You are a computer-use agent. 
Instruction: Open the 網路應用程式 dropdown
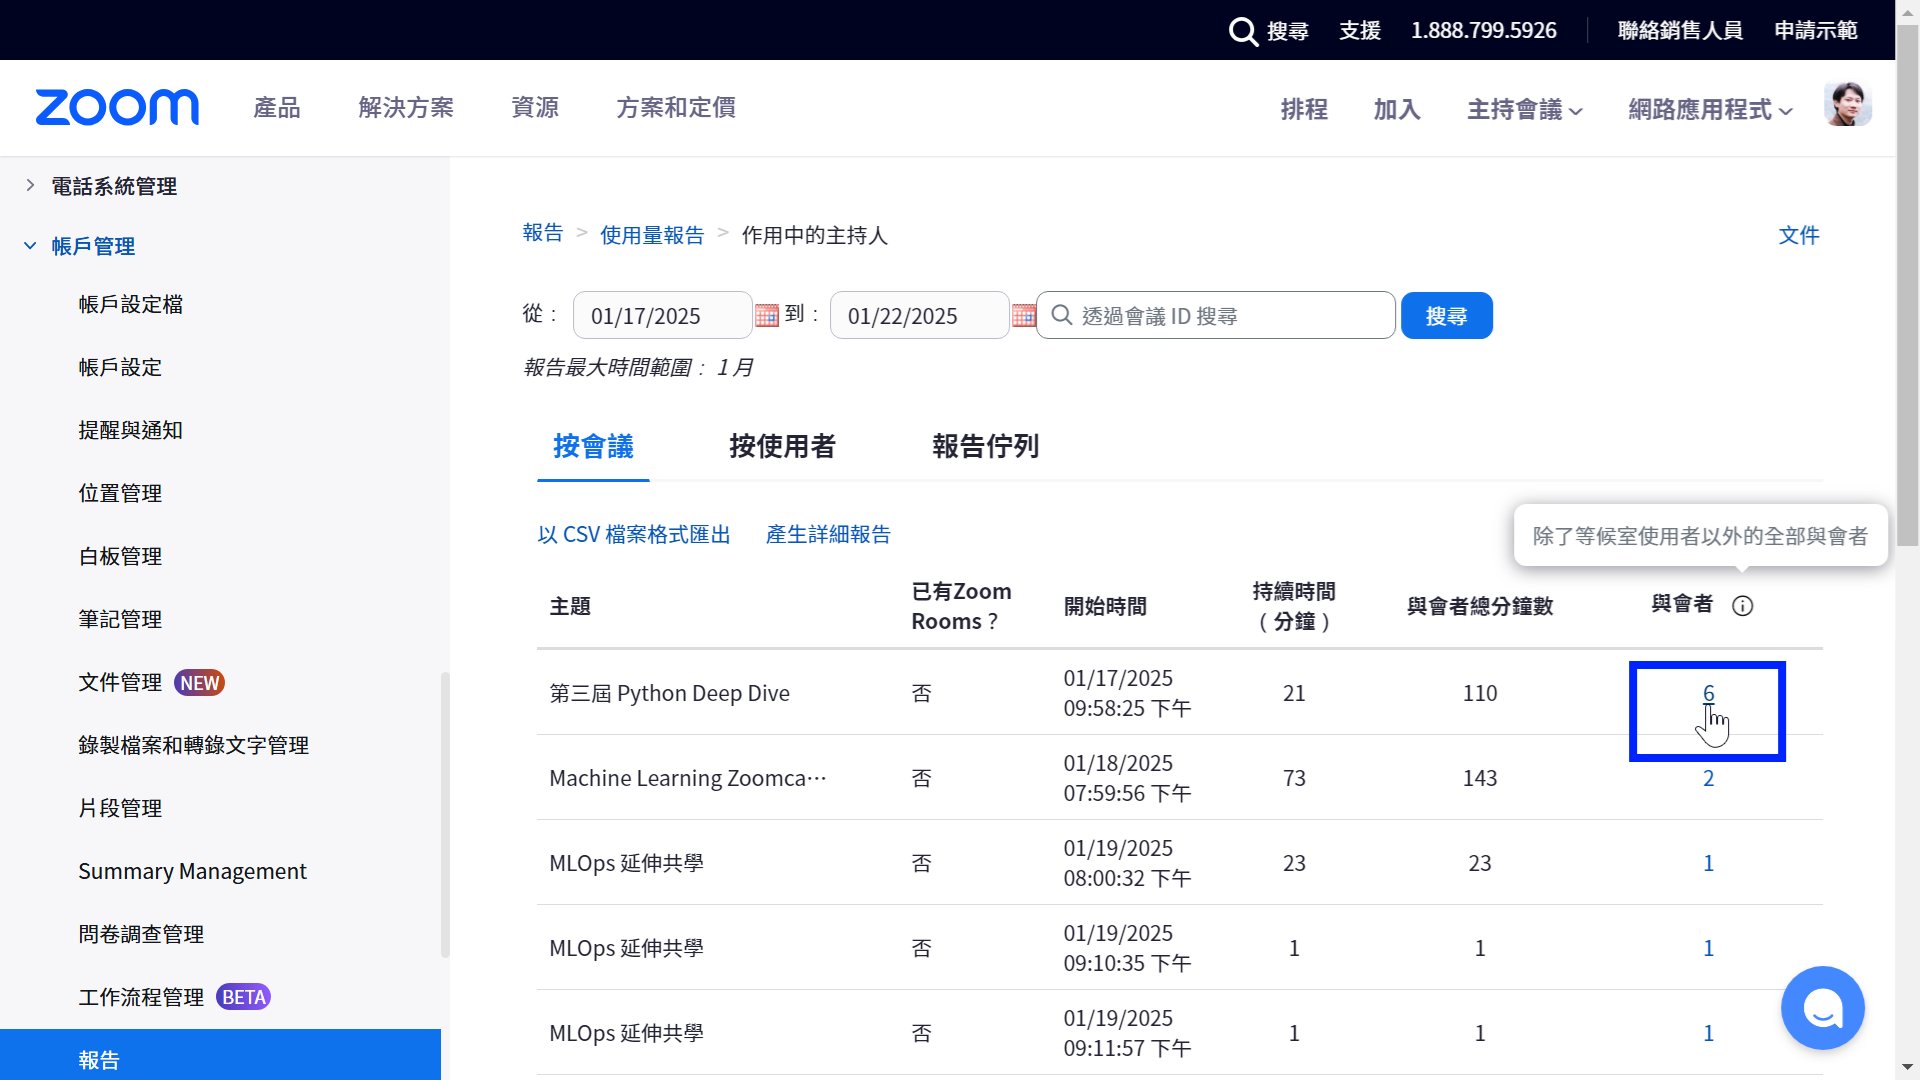click(1710, 109)
